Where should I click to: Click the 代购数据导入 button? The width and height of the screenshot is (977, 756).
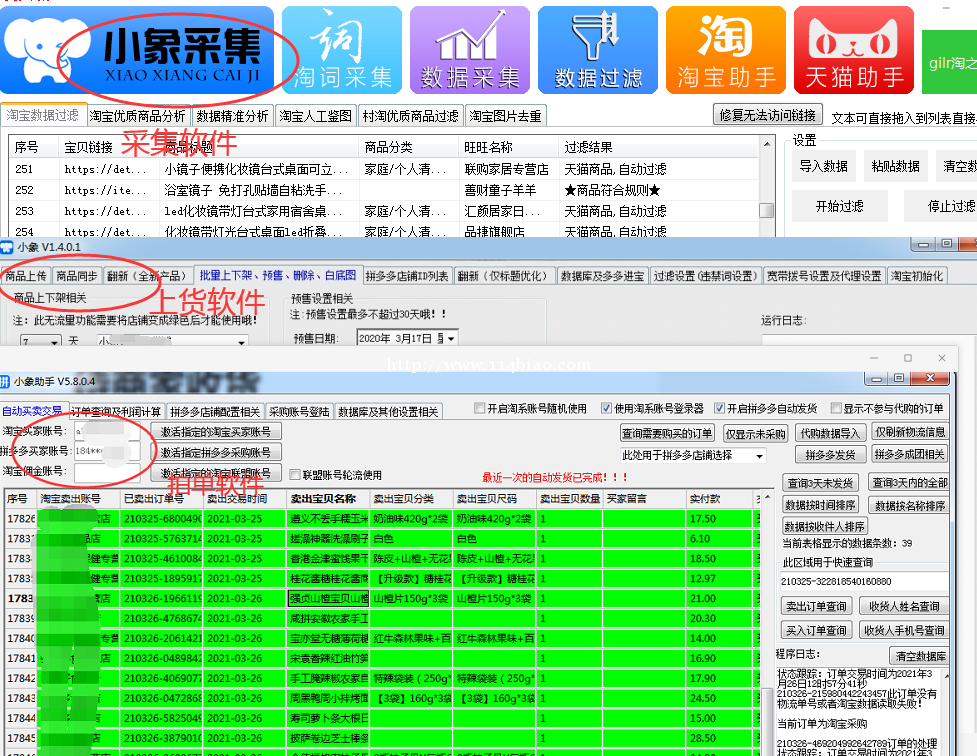coord(829,433)
